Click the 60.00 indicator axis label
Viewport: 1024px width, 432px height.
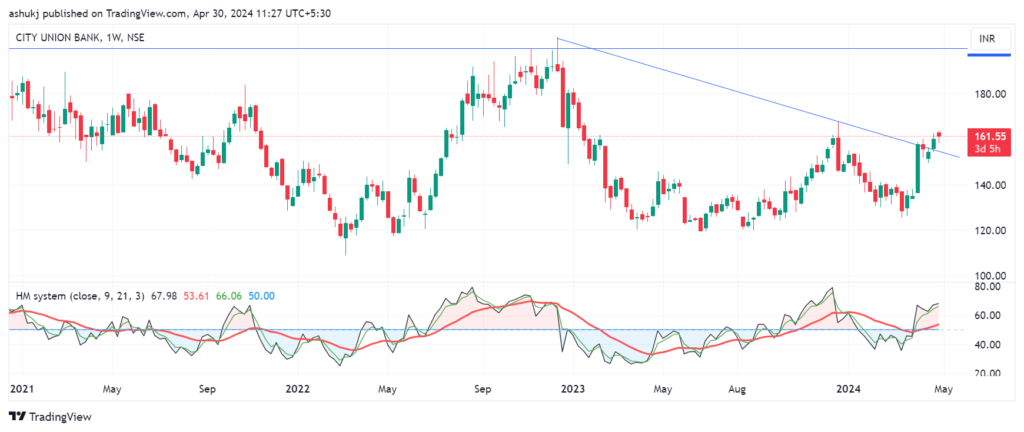pos(988,315)
